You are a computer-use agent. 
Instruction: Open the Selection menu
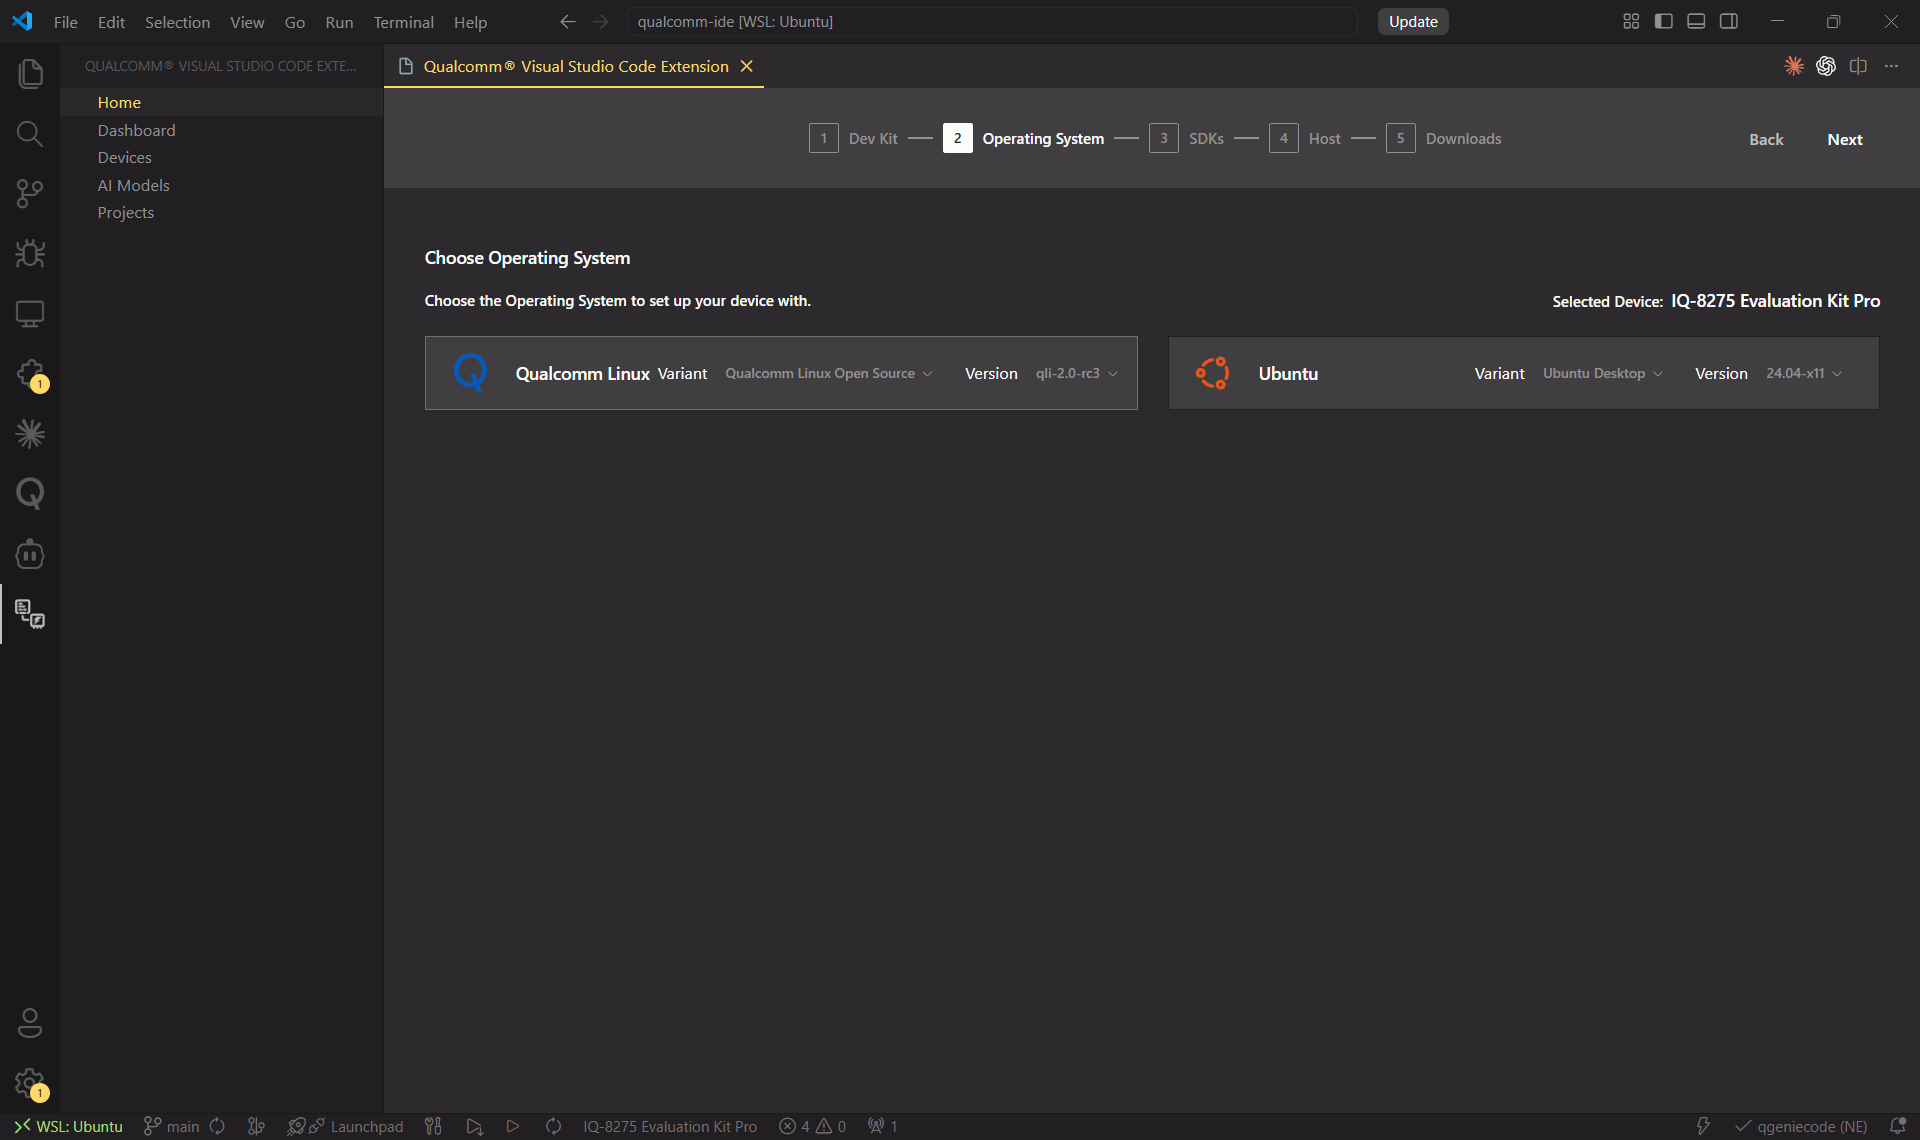point(177,21)
